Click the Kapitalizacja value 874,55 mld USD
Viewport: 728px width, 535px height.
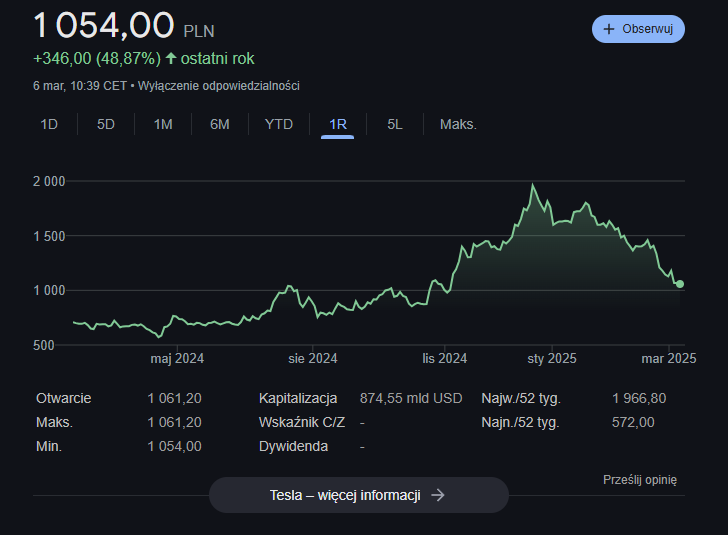point(411,398)
